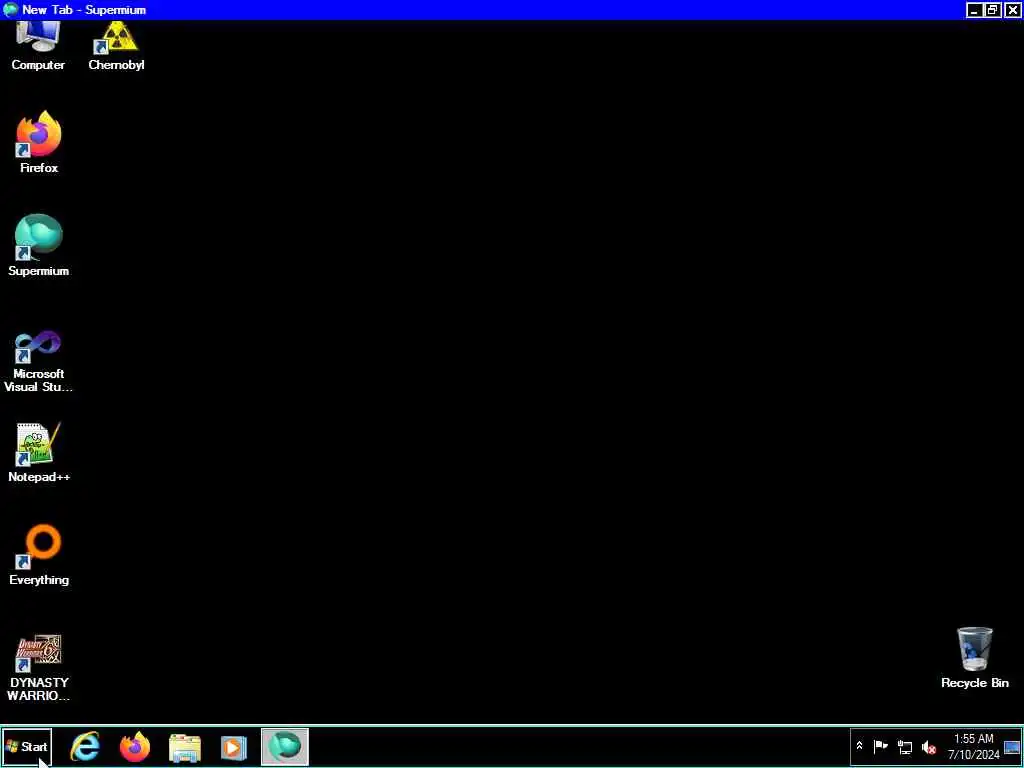Restore down the Supermium window

(993, 10)
